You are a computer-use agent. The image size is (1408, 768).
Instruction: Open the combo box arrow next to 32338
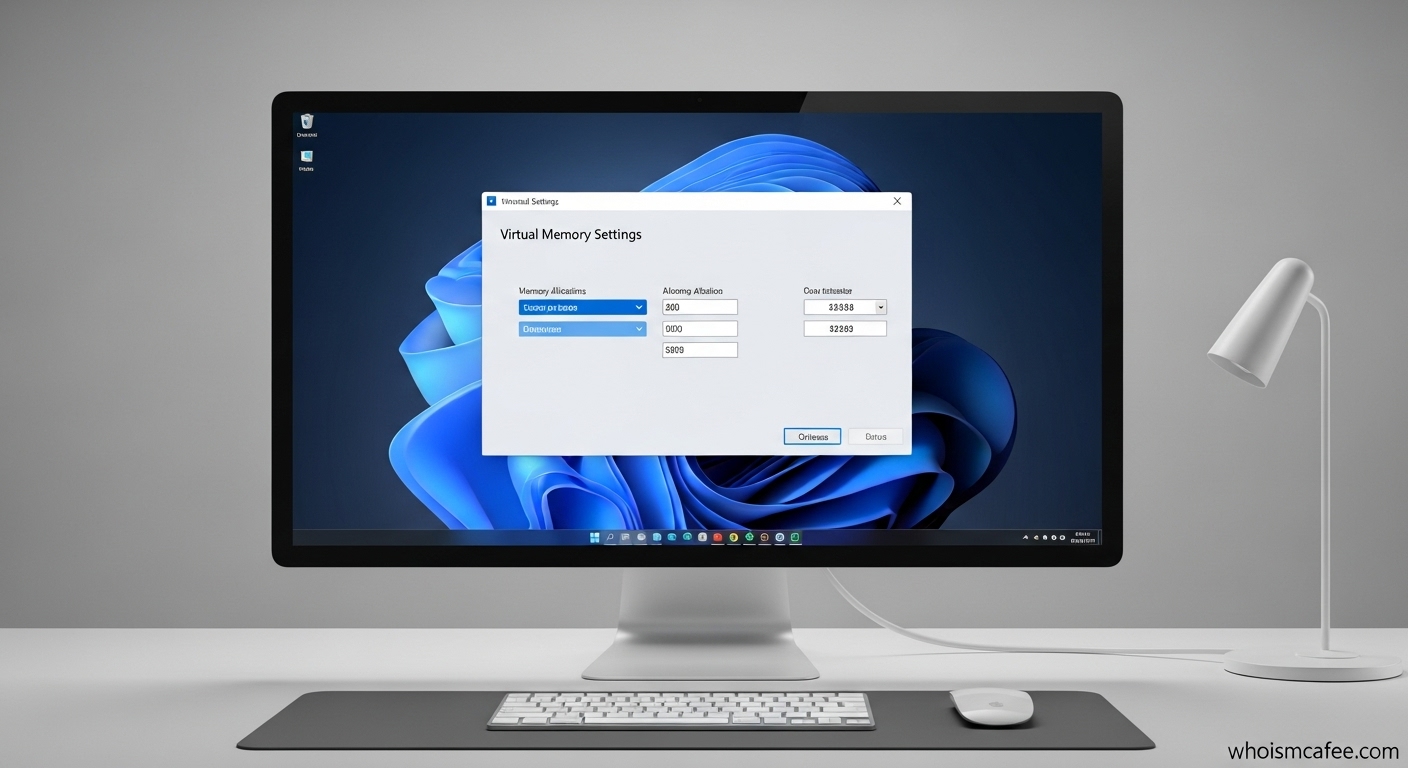click(879, 308)
